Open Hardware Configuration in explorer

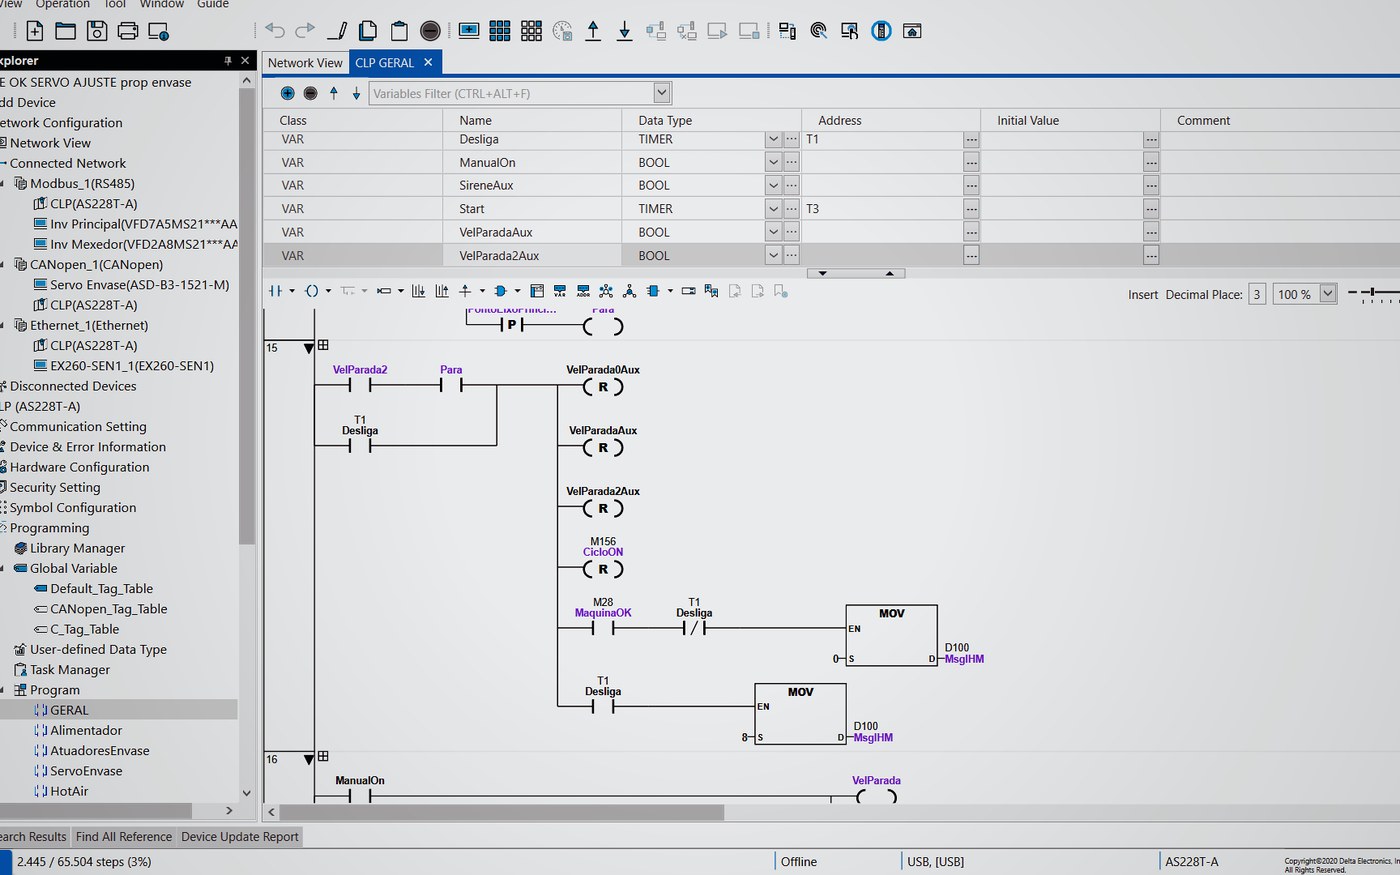(79, 467)
